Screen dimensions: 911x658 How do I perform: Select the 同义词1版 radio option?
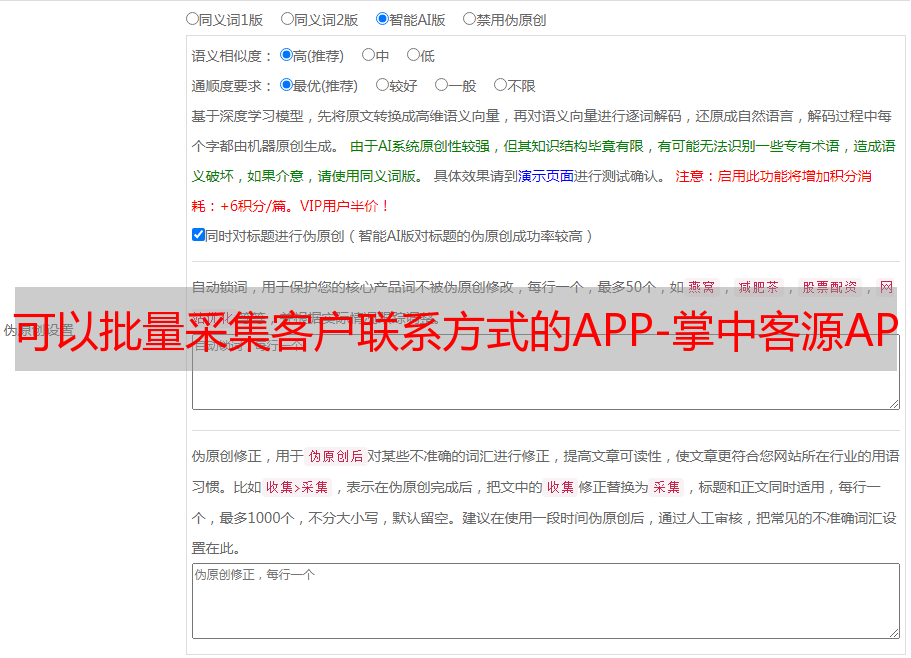tap(192, 18)
